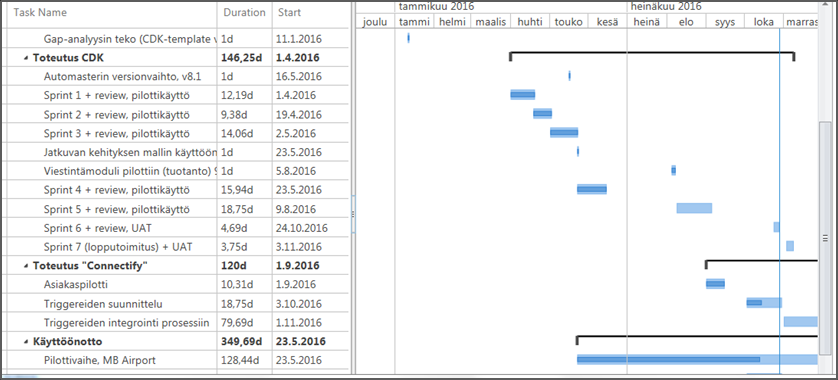This screenshot has width=838, height=380.
Task: Select the Duration column header
Action: click(245, 13)
